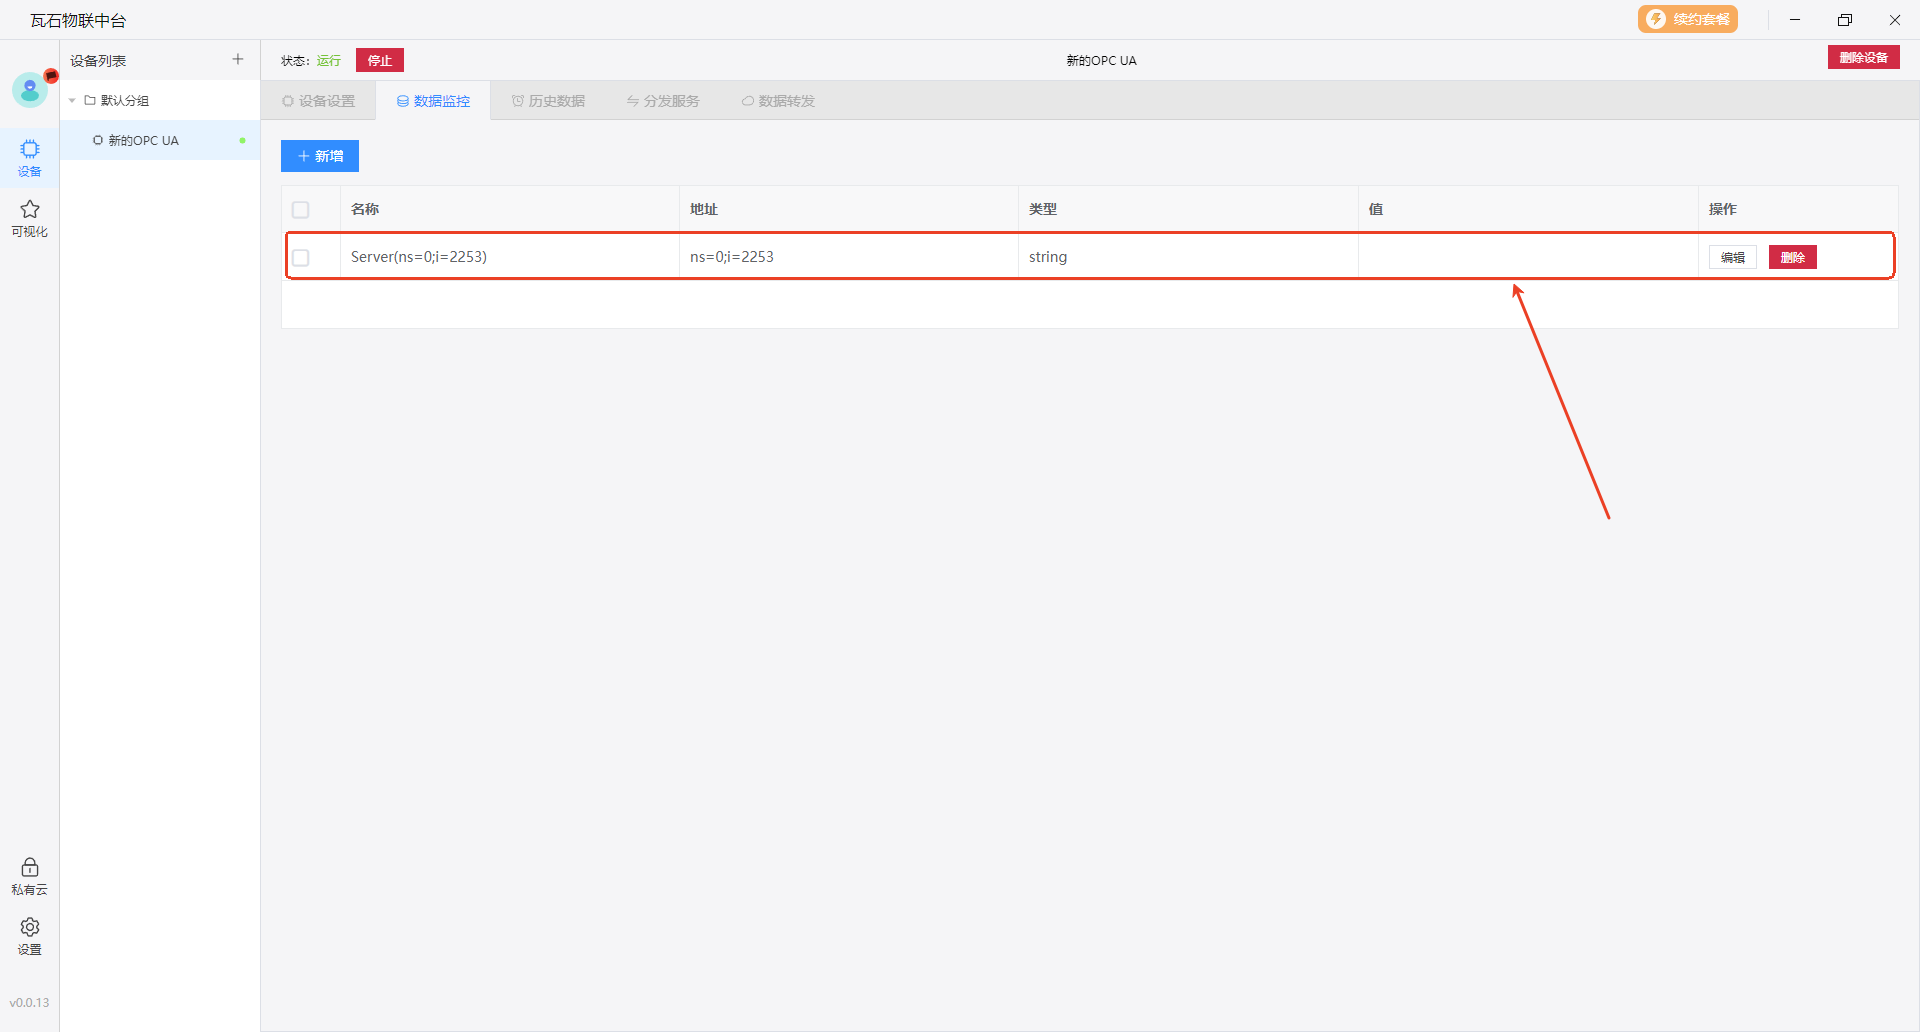The height and width of the screenshot is (1032, 1920).
Task: Check the Server(ns=0;i=2253) row checkbox
Action: 301,258
